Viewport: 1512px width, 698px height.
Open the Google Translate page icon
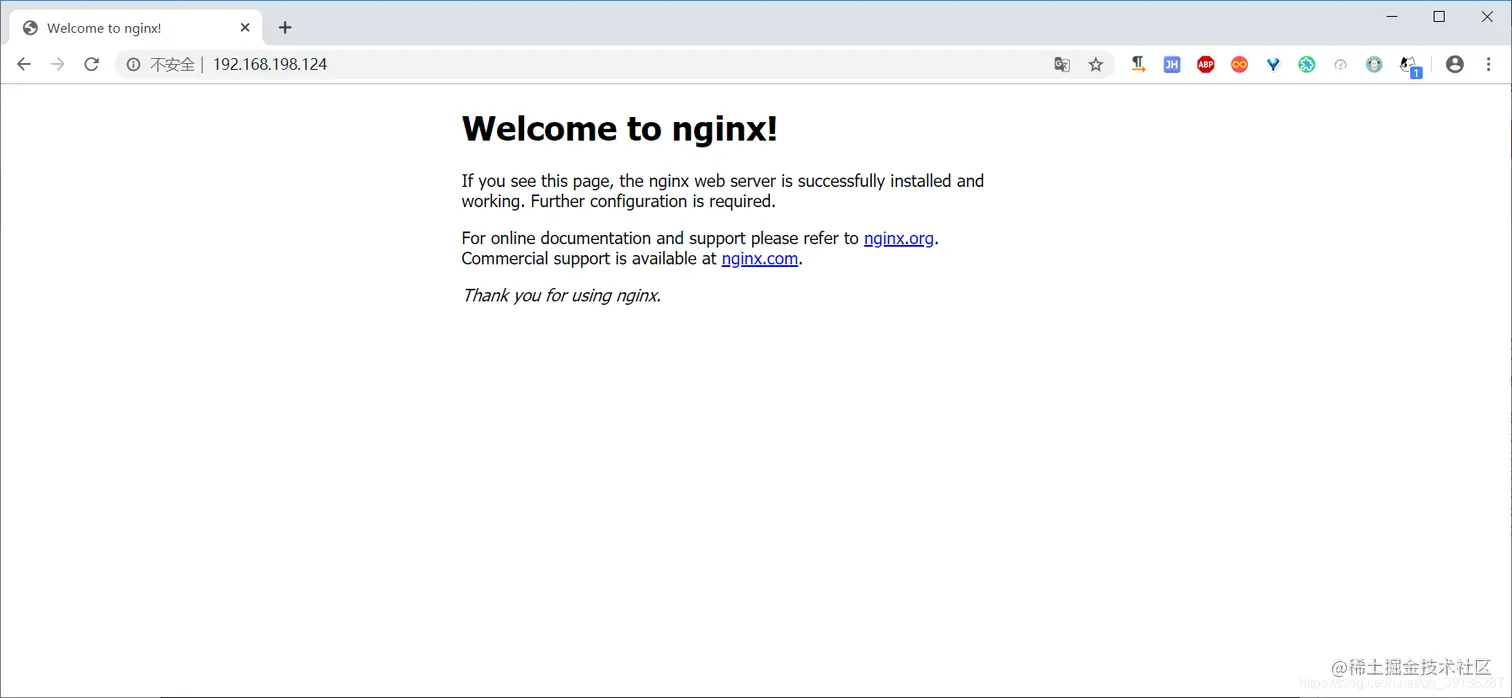1062,64
